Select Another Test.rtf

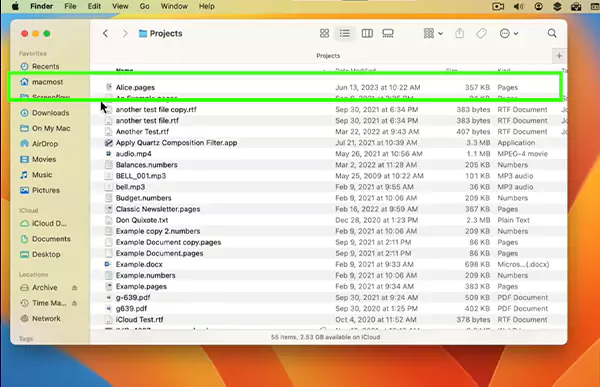tap(328, 132)
